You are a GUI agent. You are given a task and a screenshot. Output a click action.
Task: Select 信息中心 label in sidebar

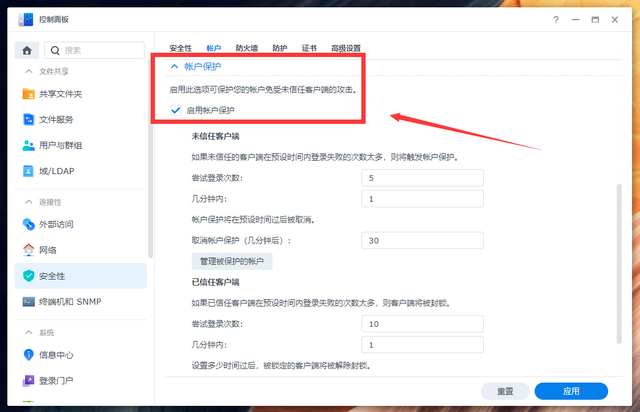click(x=56, y=355)
